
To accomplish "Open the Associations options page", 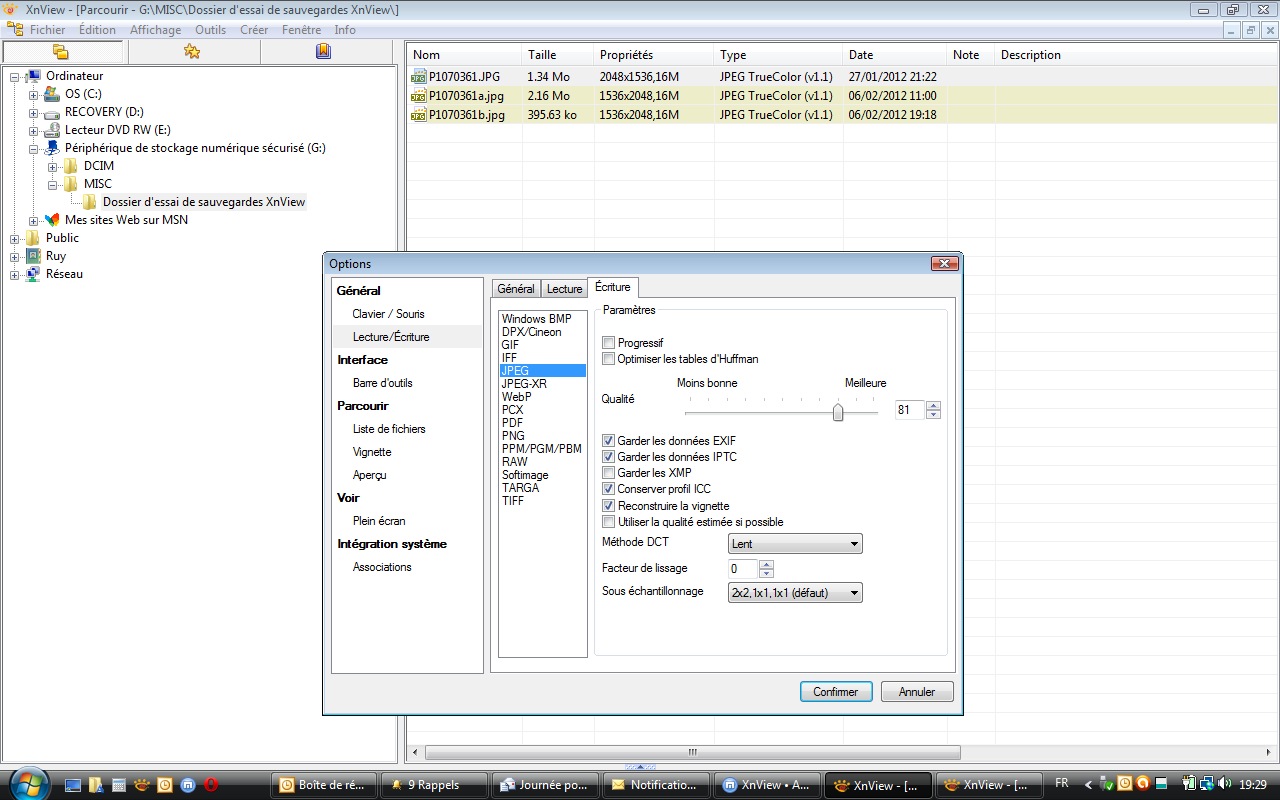I will [x=382, y=567].
